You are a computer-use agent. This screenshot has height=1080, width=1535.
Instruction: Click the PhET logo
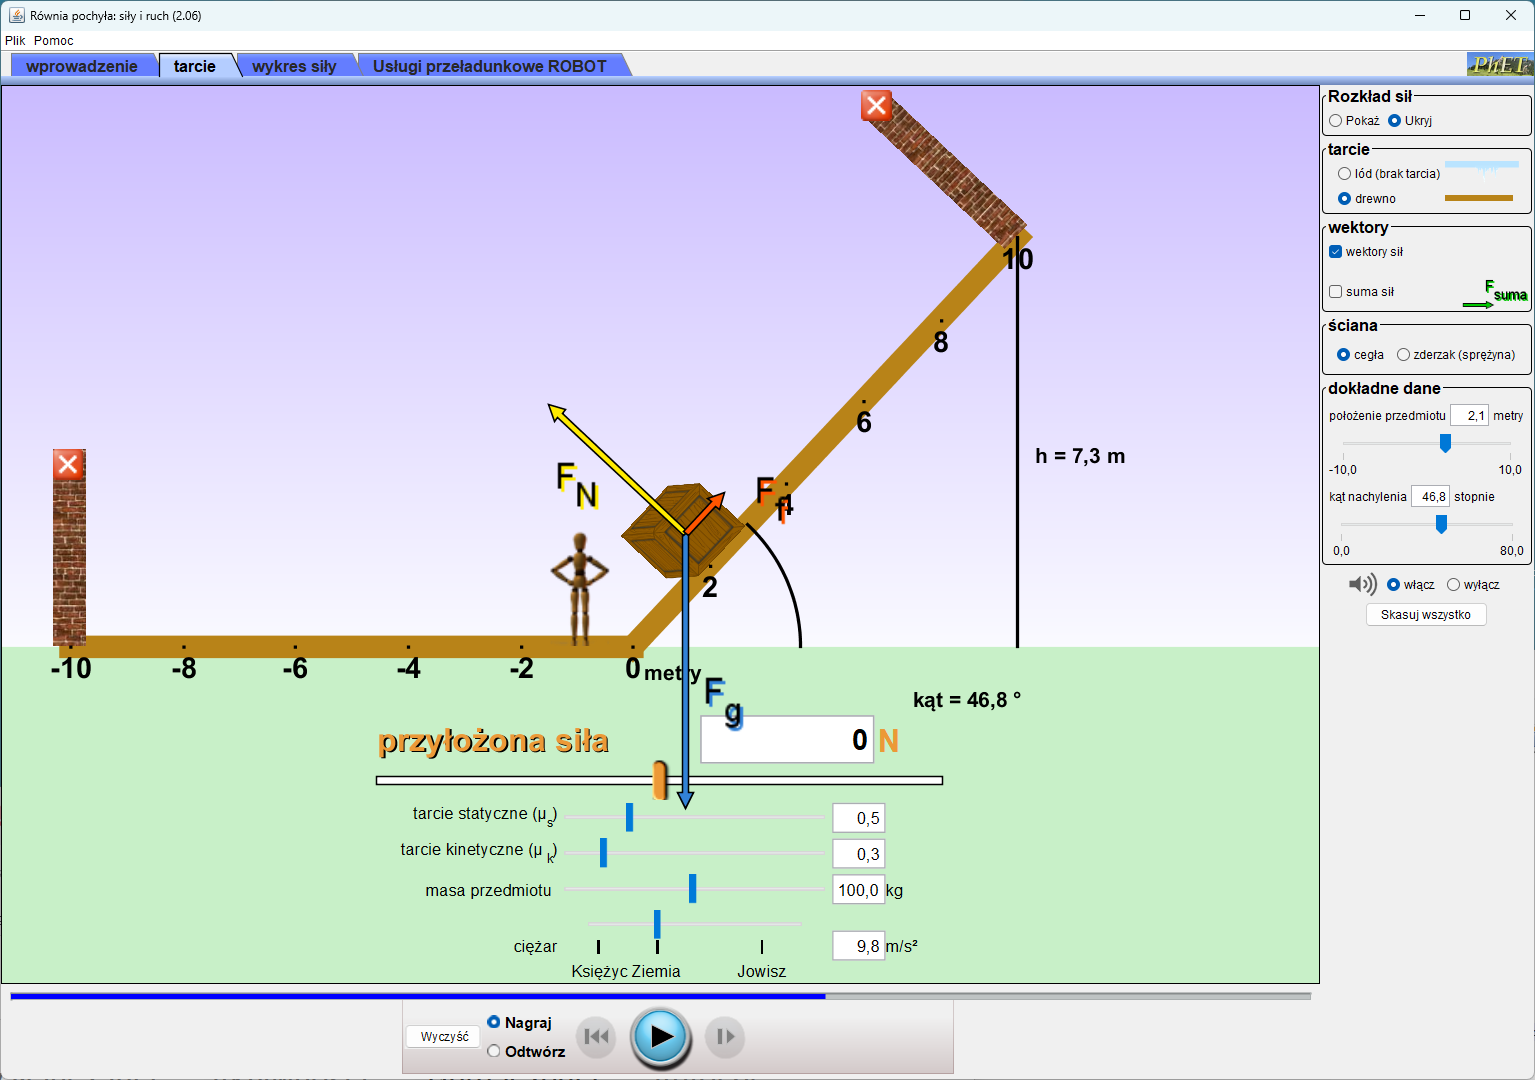pyautogui.click(x=1499, y=65)
